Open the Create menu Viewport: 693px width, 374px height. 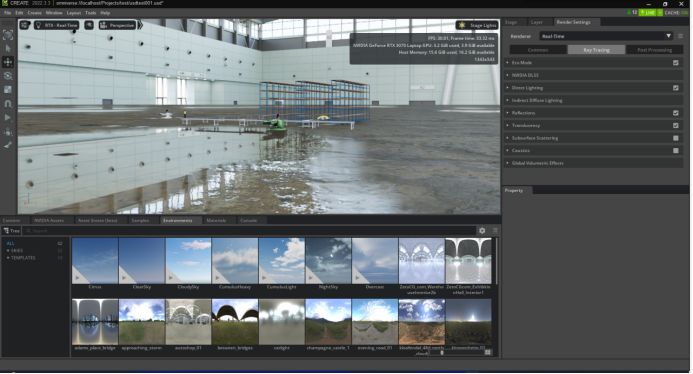click(34, 13)
